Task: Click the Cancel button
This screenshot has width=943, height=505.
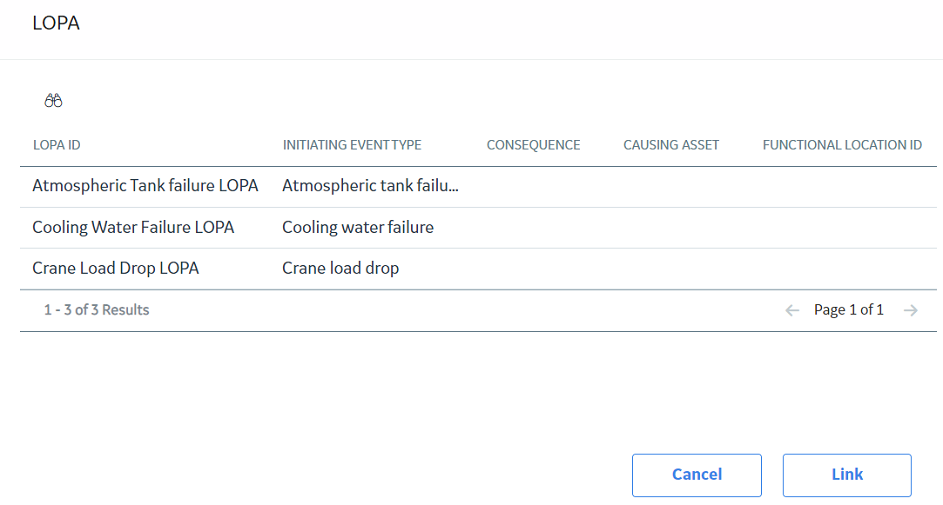Action: (696, 475)
